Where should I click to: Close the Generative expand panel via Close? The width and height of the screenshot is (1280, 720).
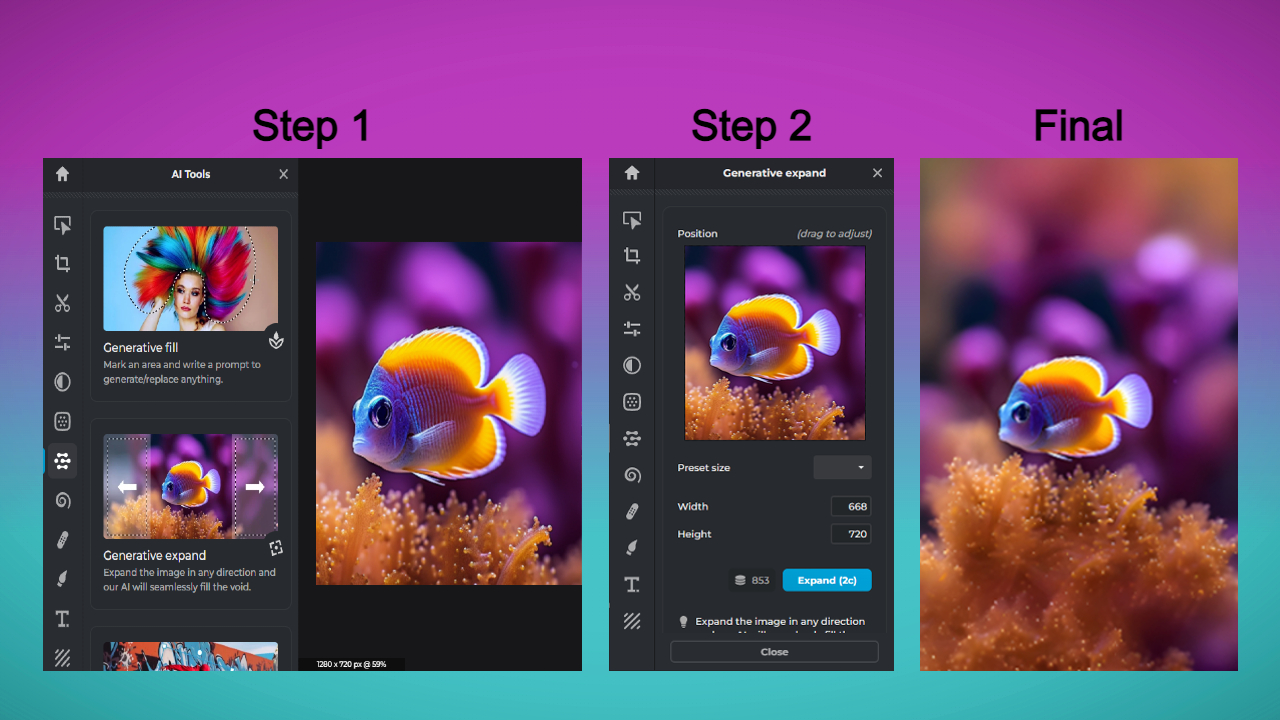[x=774, y=651]
